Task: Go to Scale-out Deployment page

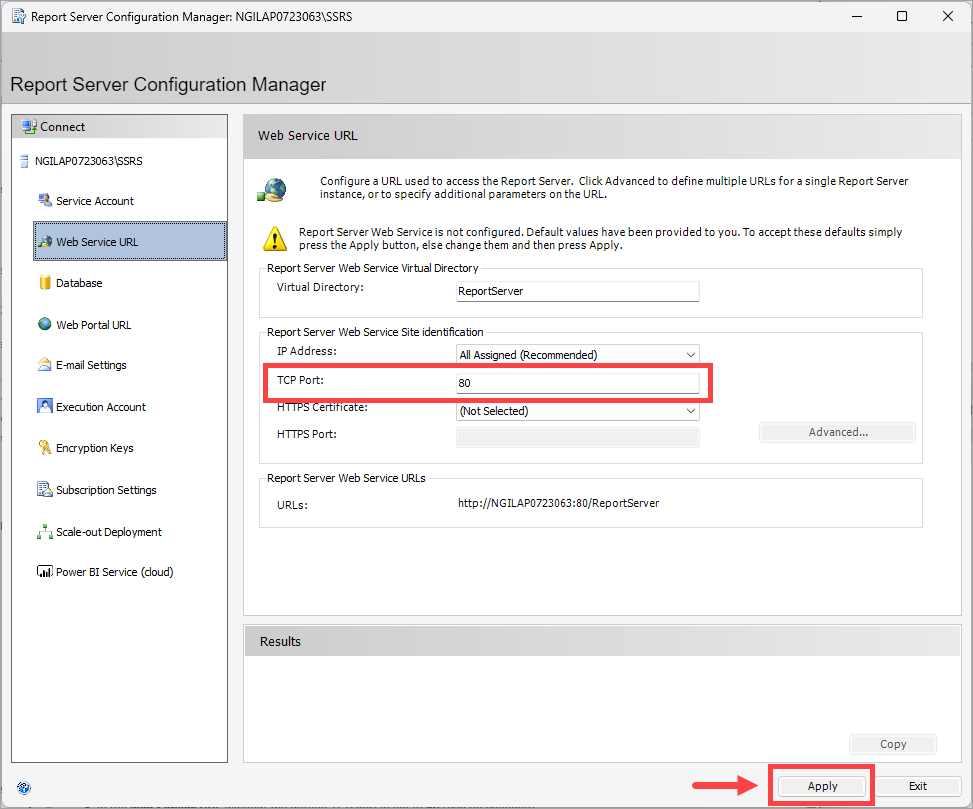Action: 109,532
